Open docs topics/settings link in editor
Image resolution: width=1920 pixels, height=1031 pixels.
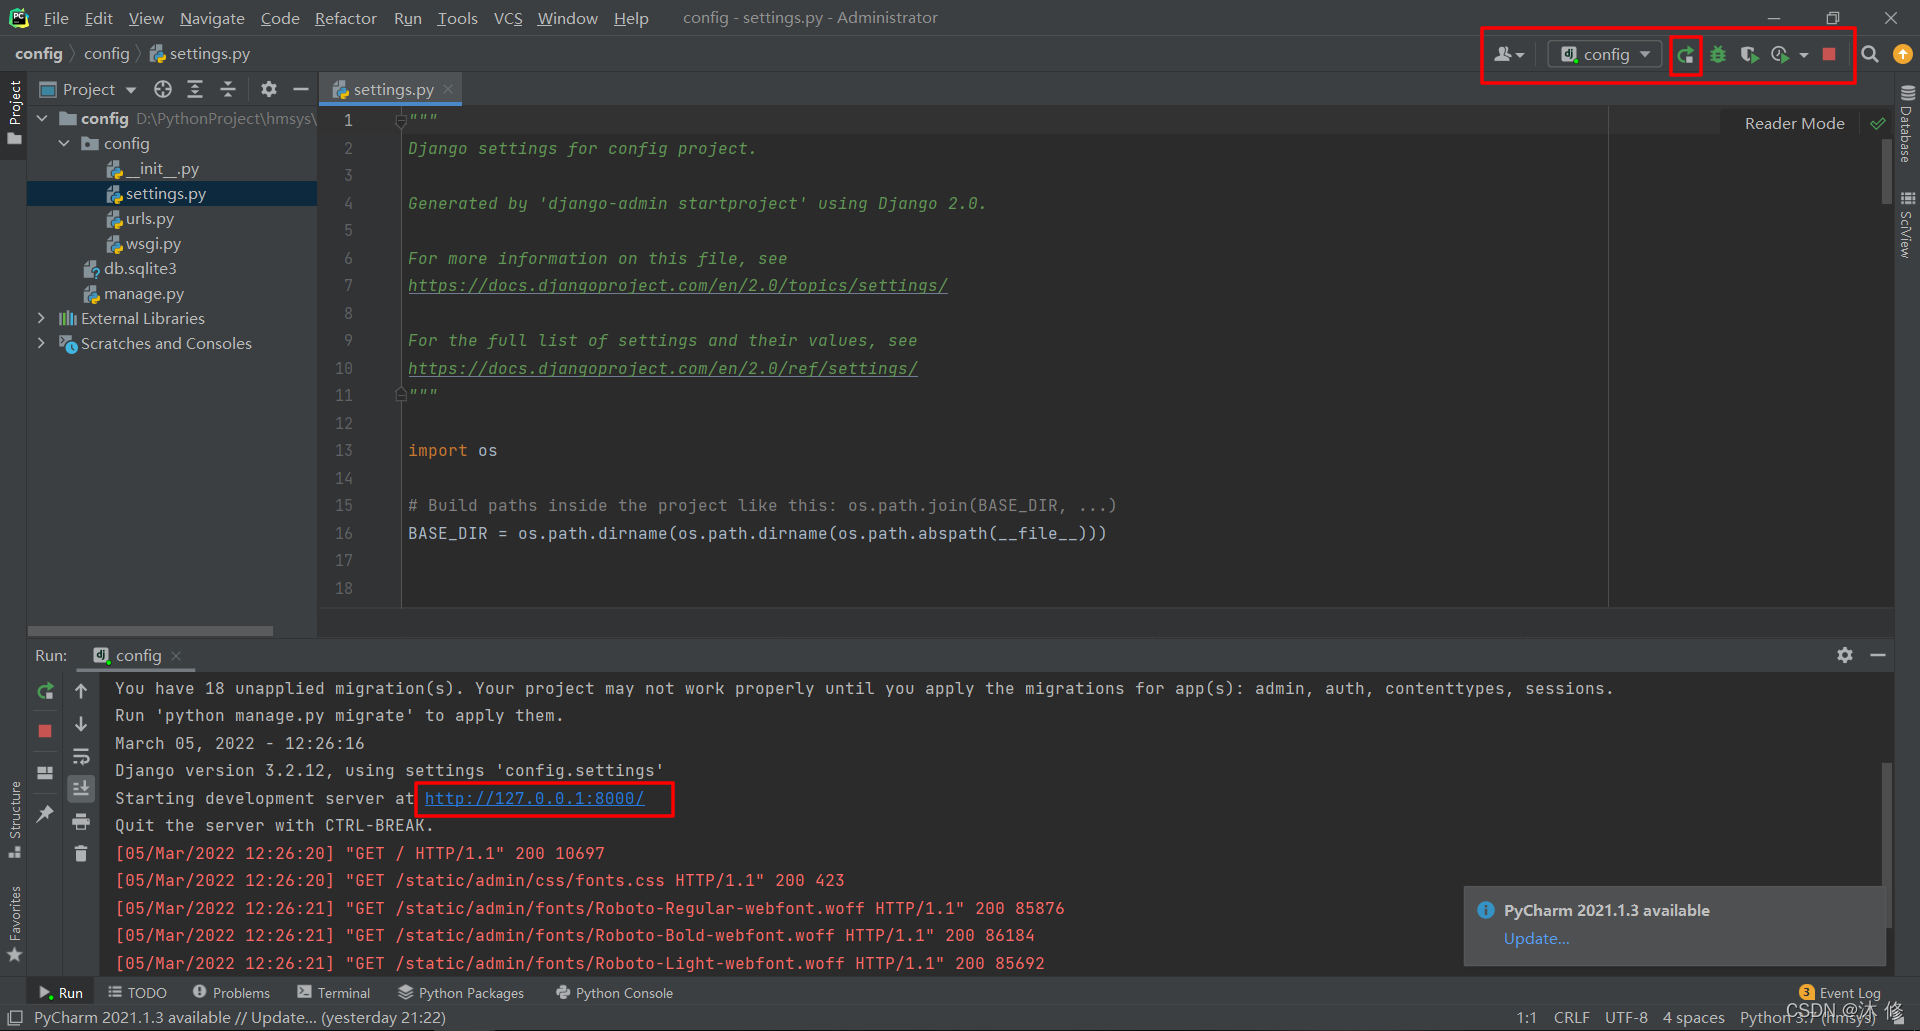[677, 286]
